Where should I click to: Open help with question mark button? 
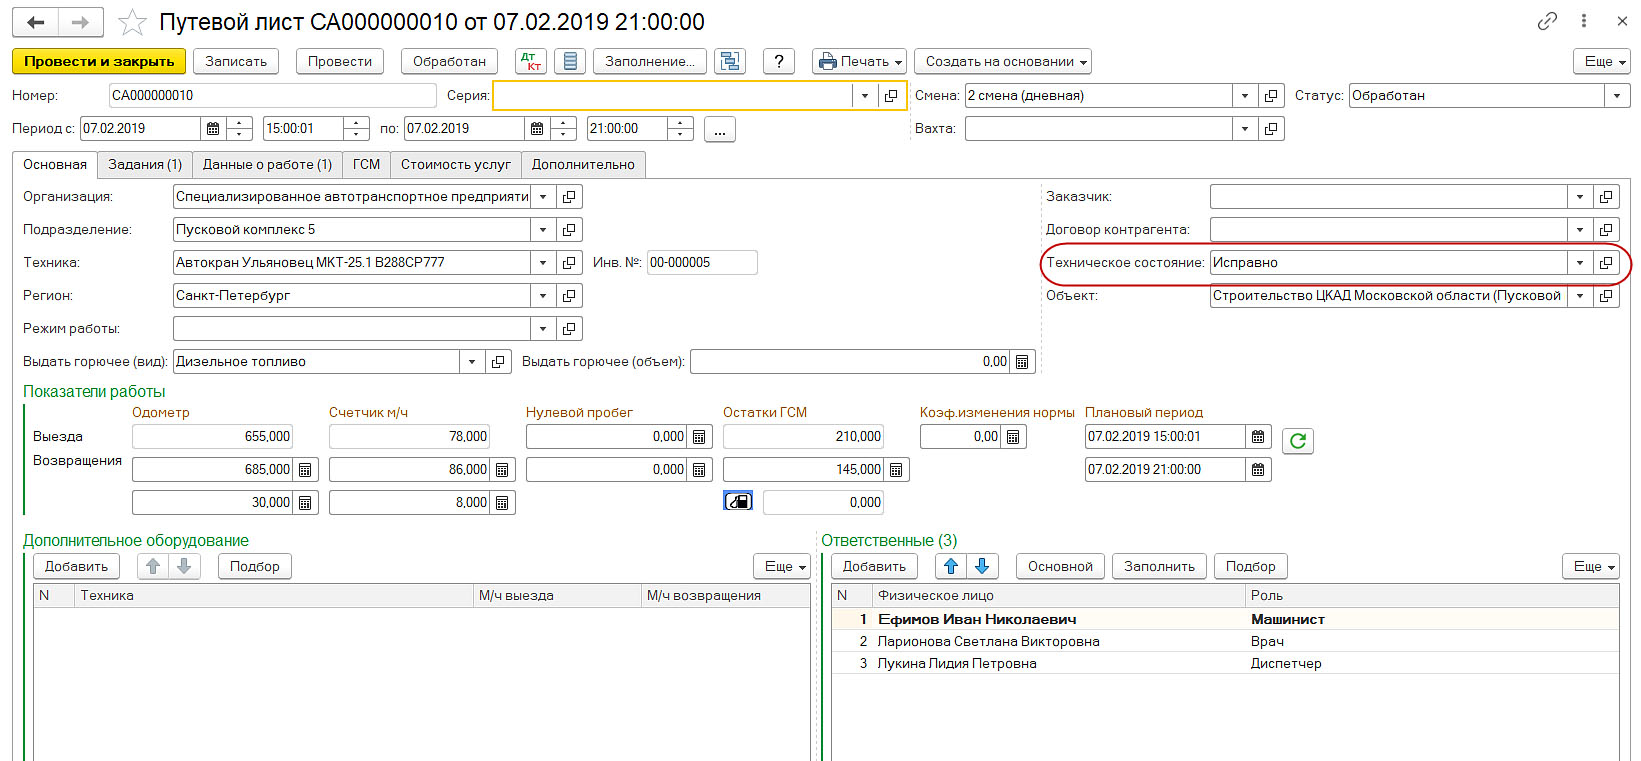click(x=779, y=61)
